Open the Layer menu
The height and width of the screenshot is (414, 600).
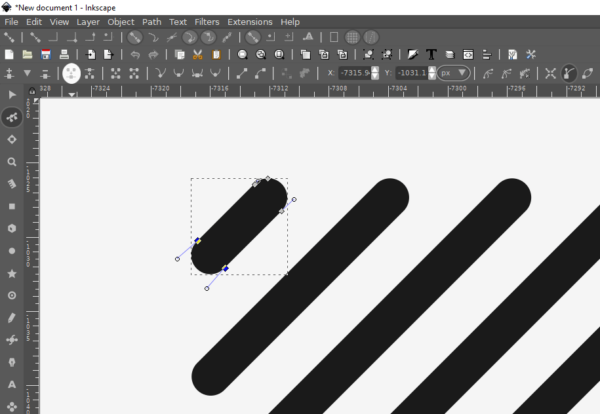coord(88,22)
